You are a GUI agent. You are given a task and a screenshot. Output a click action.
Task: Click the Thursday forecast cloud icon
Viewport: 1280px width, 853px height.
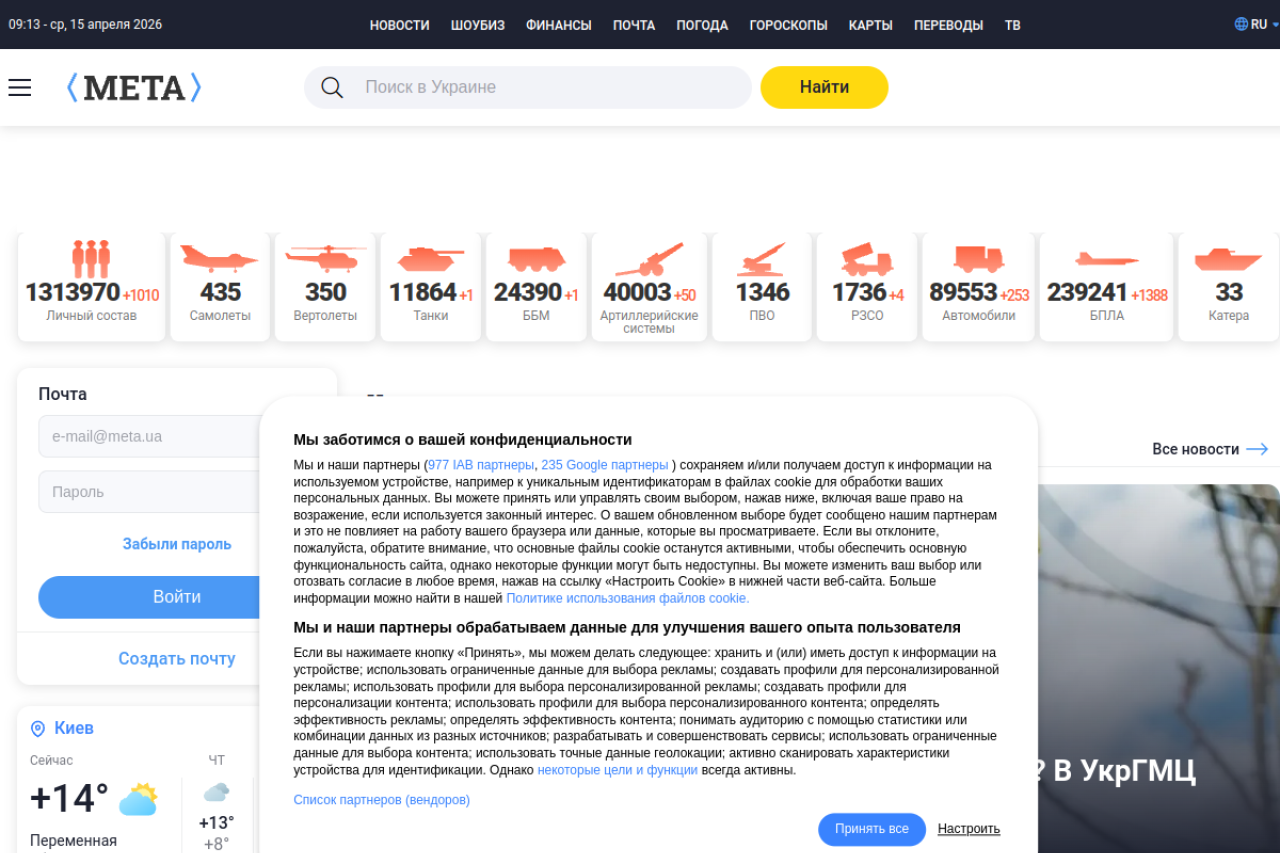click(216, 793)
